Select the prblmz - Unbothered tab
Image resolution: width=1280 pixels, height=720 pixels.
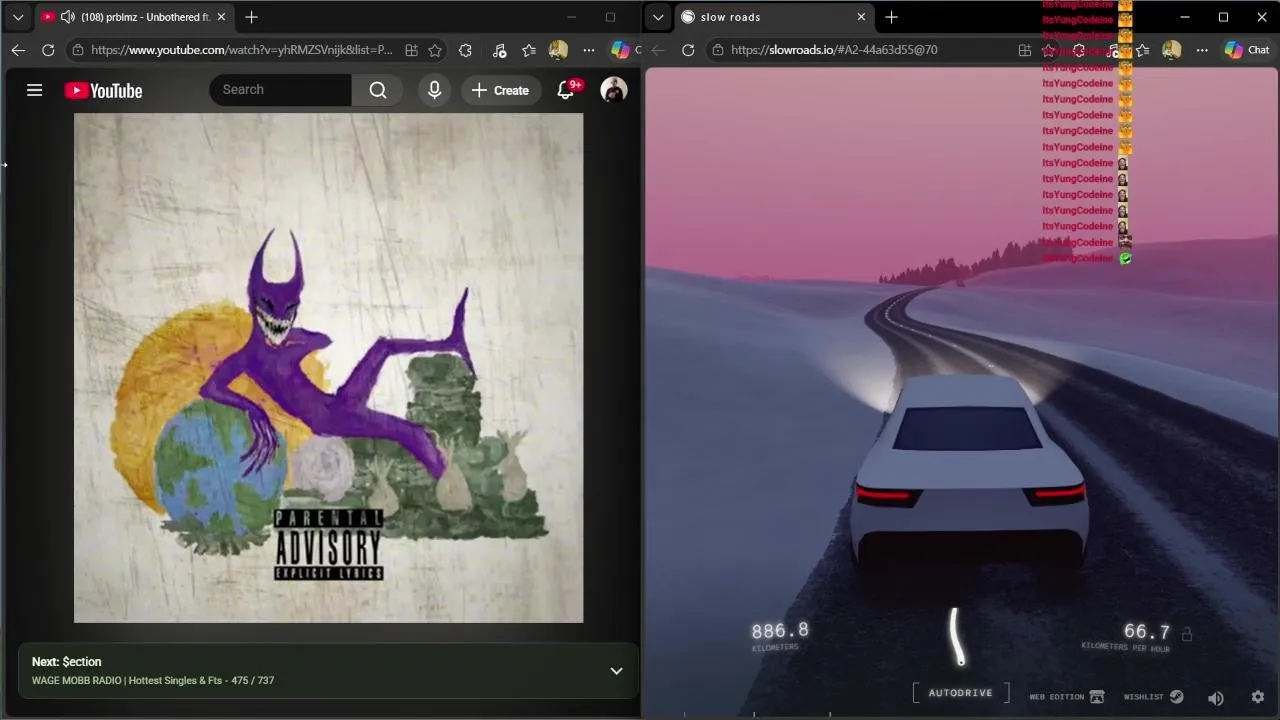click(x=134, y=17)
